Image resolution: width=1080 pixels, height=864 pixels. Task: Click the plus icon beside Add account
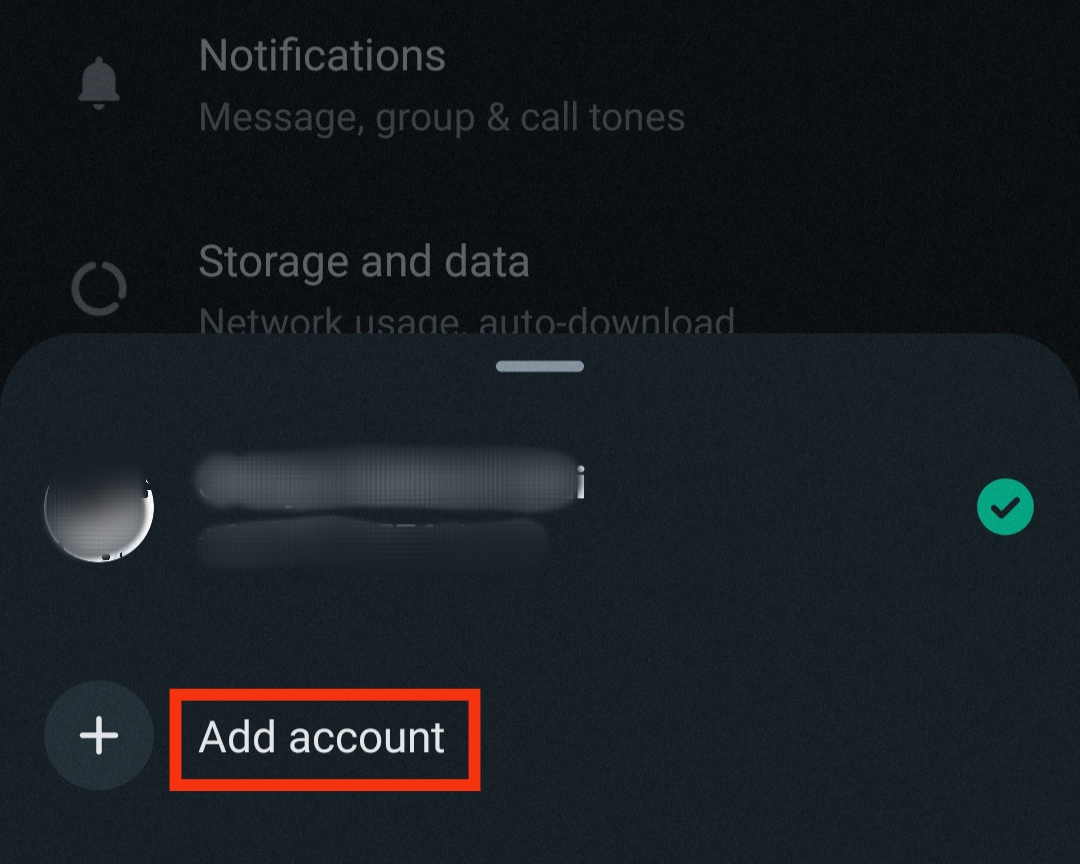pos(99,735)
